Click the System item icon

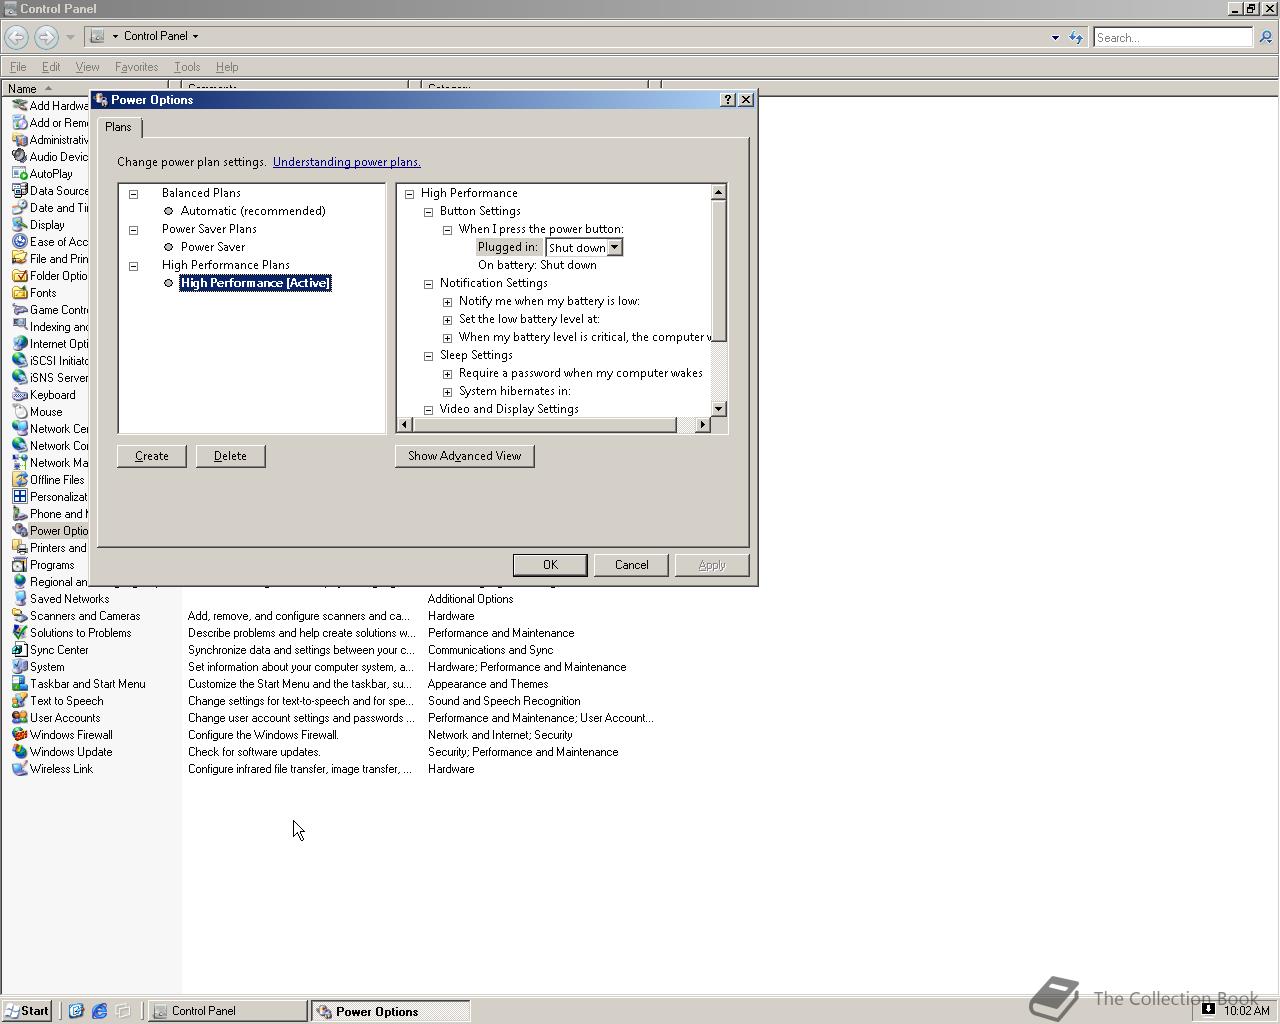[19, 667]
